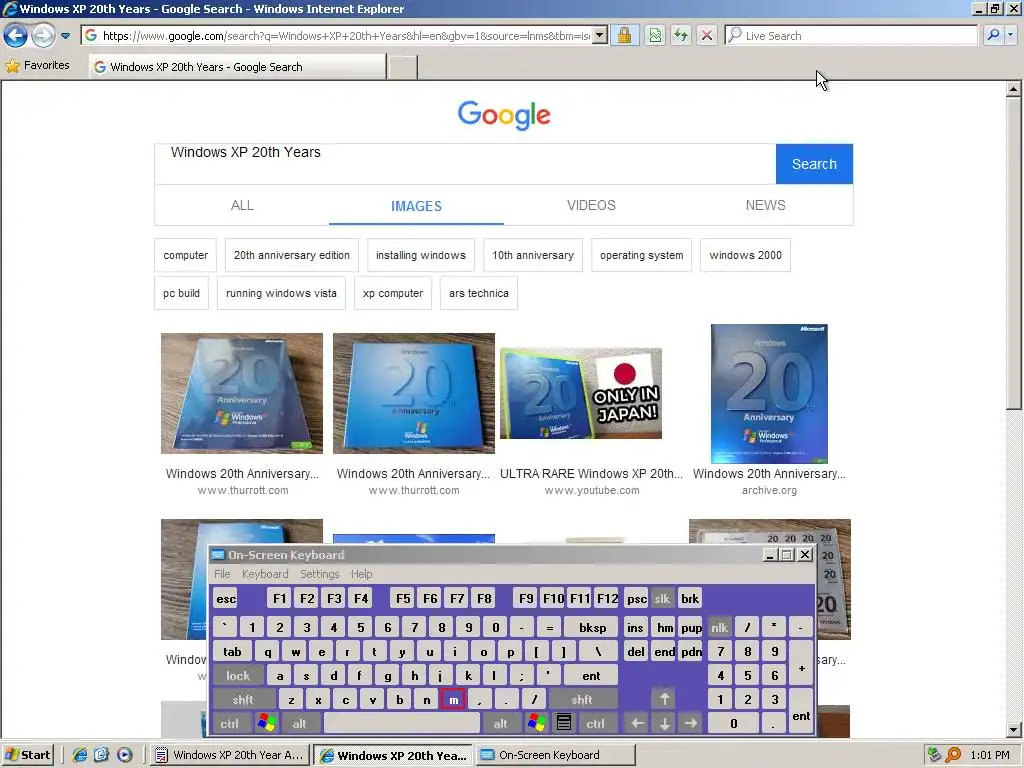The image size is (1024, 768).
Task: Click the left arrow key on keyboard
Action: pos(637,724)
